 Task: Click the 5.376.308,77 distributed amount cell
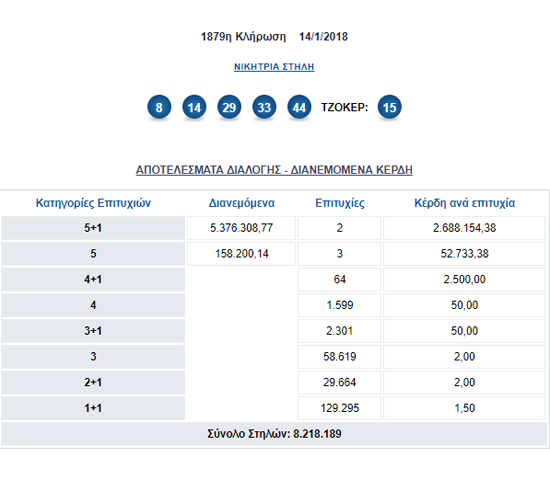coord(241,228)
